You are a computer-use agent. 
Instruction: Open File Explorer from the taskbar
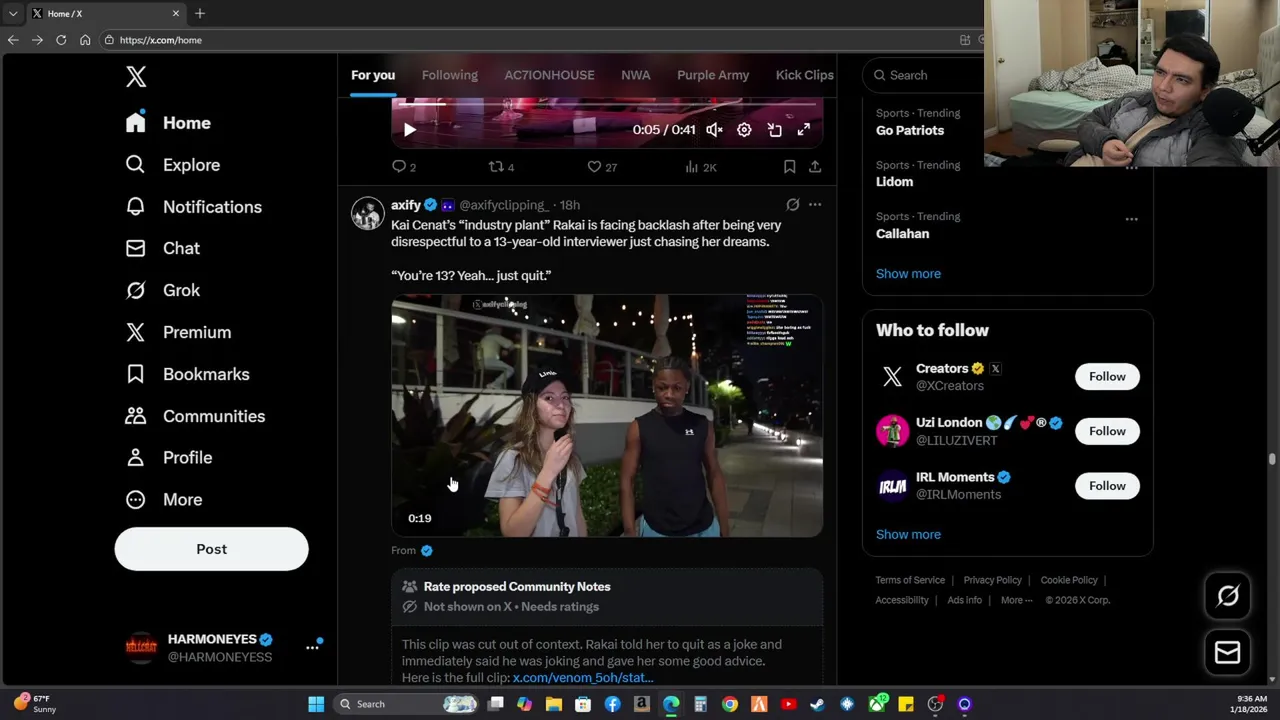coord(554,704)
